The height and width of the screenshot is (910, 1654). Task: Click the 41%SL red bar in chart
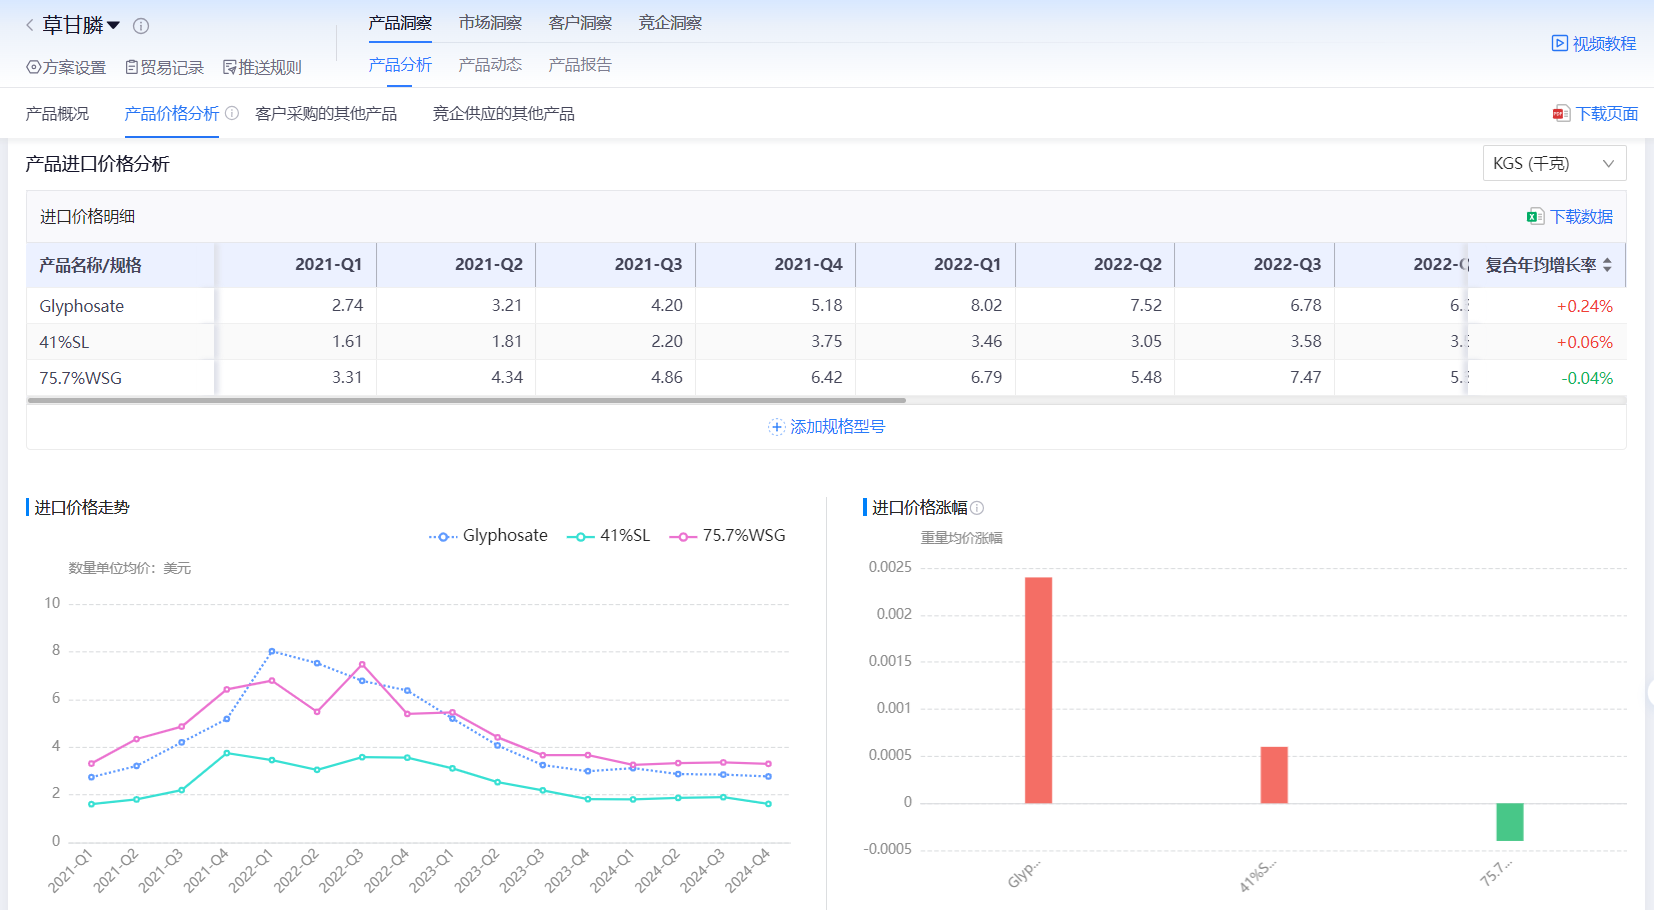(x=1274, y=775)
